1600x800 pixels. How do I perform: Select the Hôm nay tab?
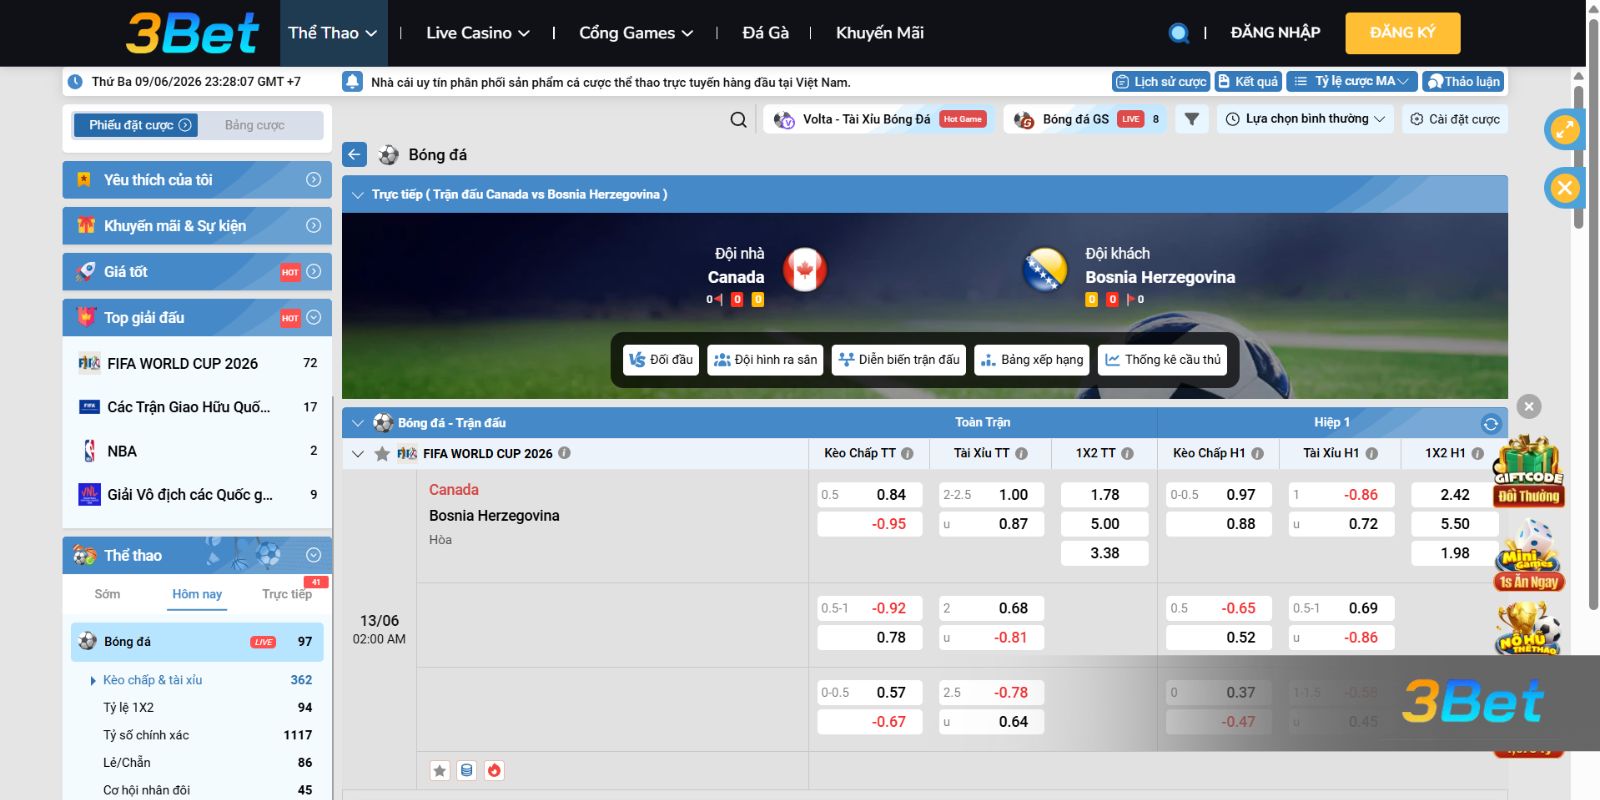coord(197,594)
